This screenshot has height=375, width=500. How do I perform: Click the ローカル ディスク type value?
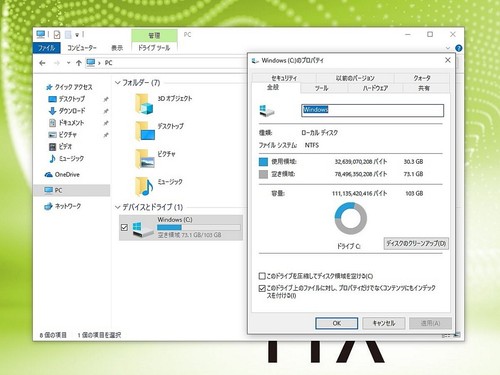point(320,133)
